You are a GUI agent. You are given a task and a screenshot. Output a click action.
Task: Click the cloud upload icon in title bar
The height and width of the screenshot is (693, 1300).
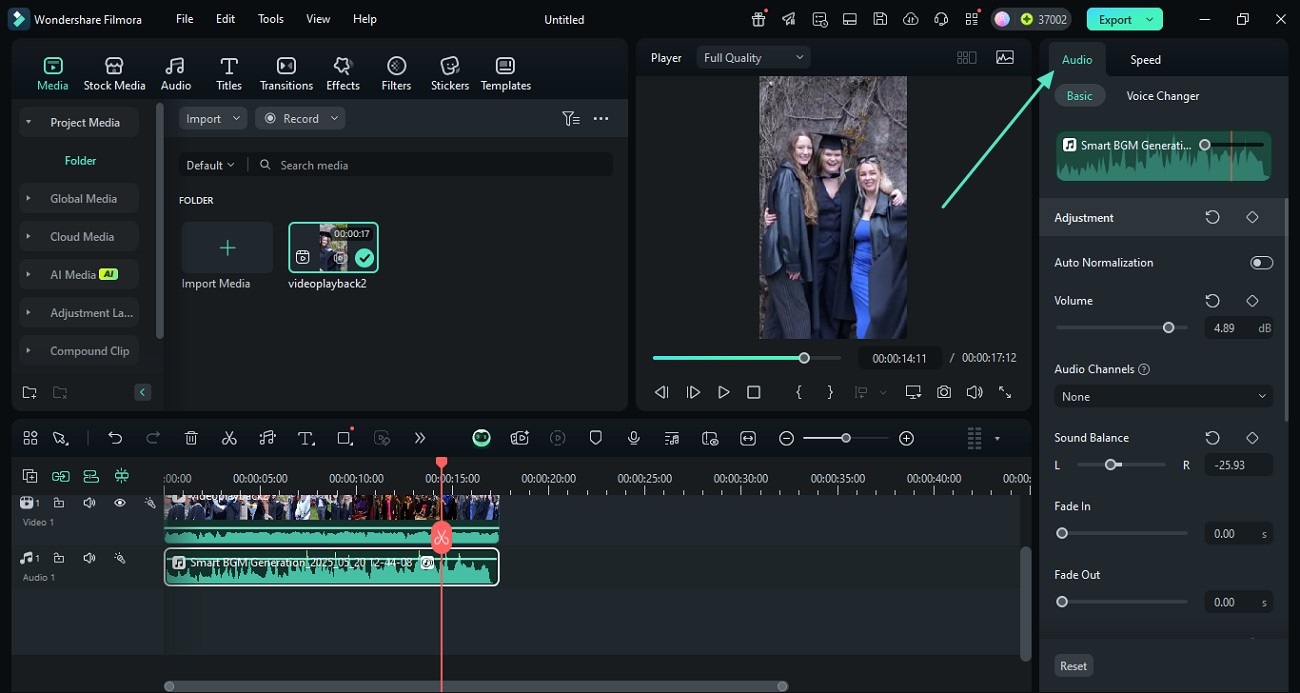point(910,19)
